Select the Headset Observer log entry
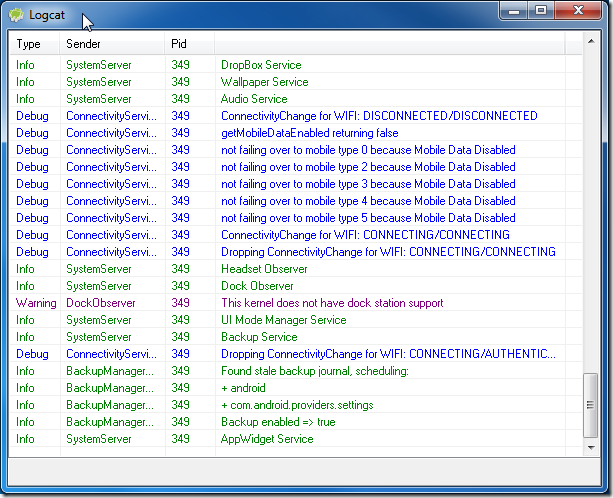 264,269
